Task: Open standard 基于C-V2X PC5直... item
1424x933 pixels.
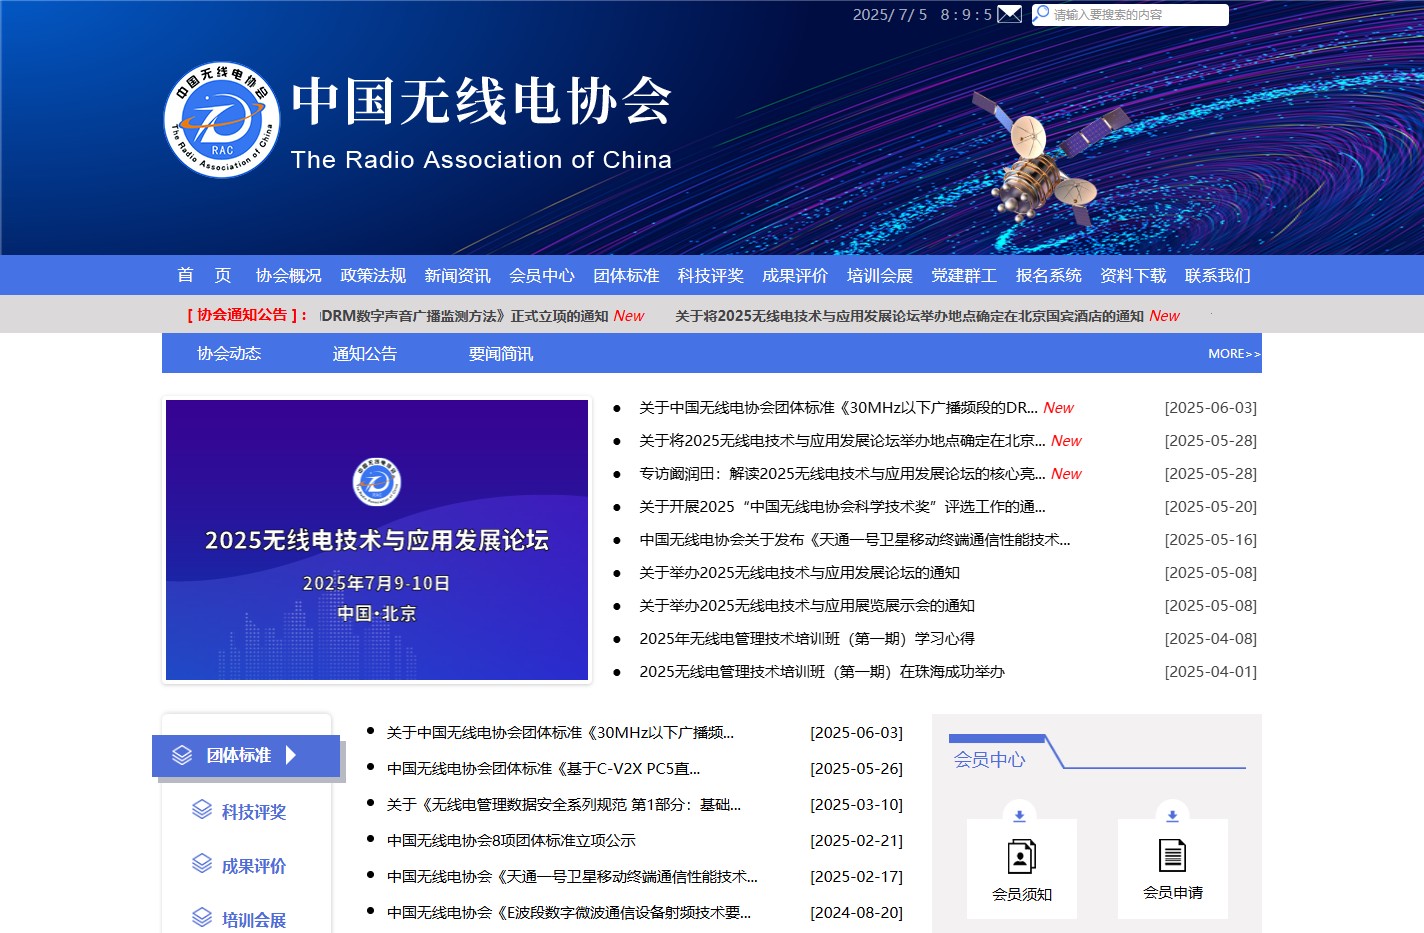Action: pos(543,768)
